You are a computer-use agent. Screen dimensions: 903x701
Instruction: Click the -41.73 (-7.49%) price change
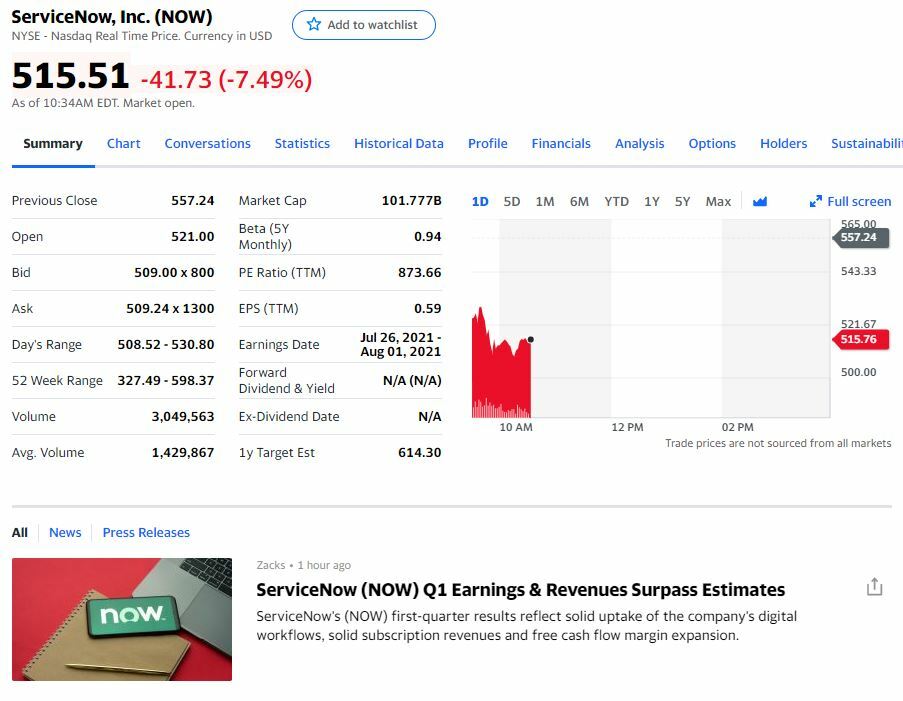[x=226, y=79]
